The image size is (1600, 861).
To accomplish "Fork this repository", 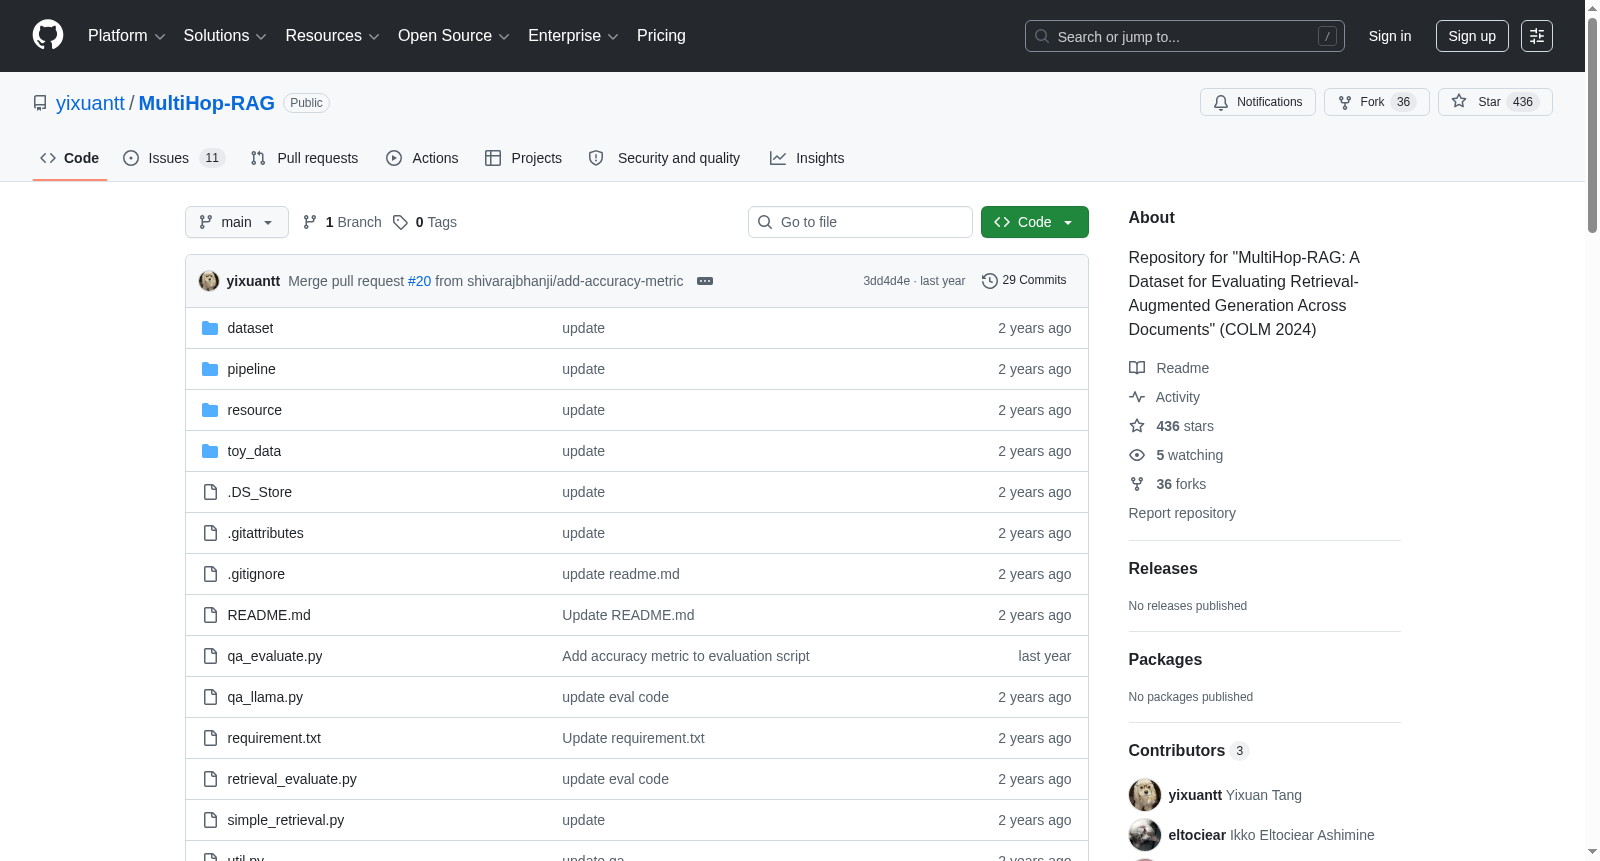I will point(1377,102).
